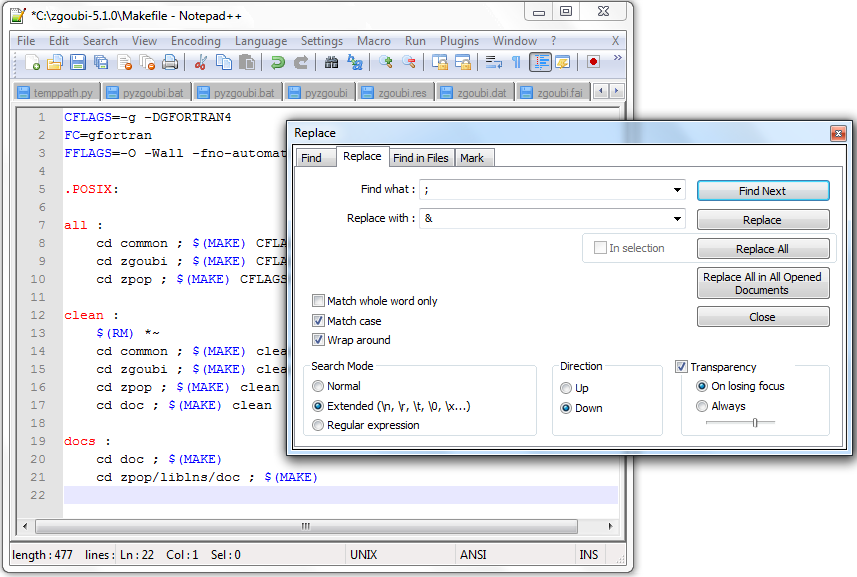Click the Print toolbar icon
The height and width of the screenshot is (577, 857).
(170, 62)
